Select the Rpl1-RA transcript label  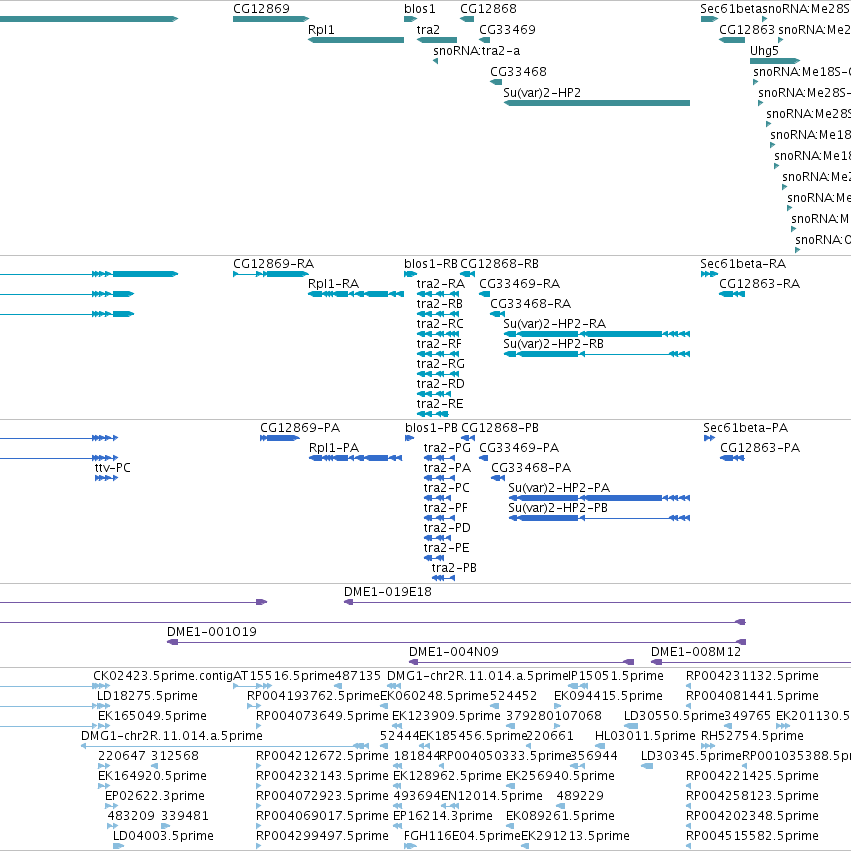pos(333,284)
